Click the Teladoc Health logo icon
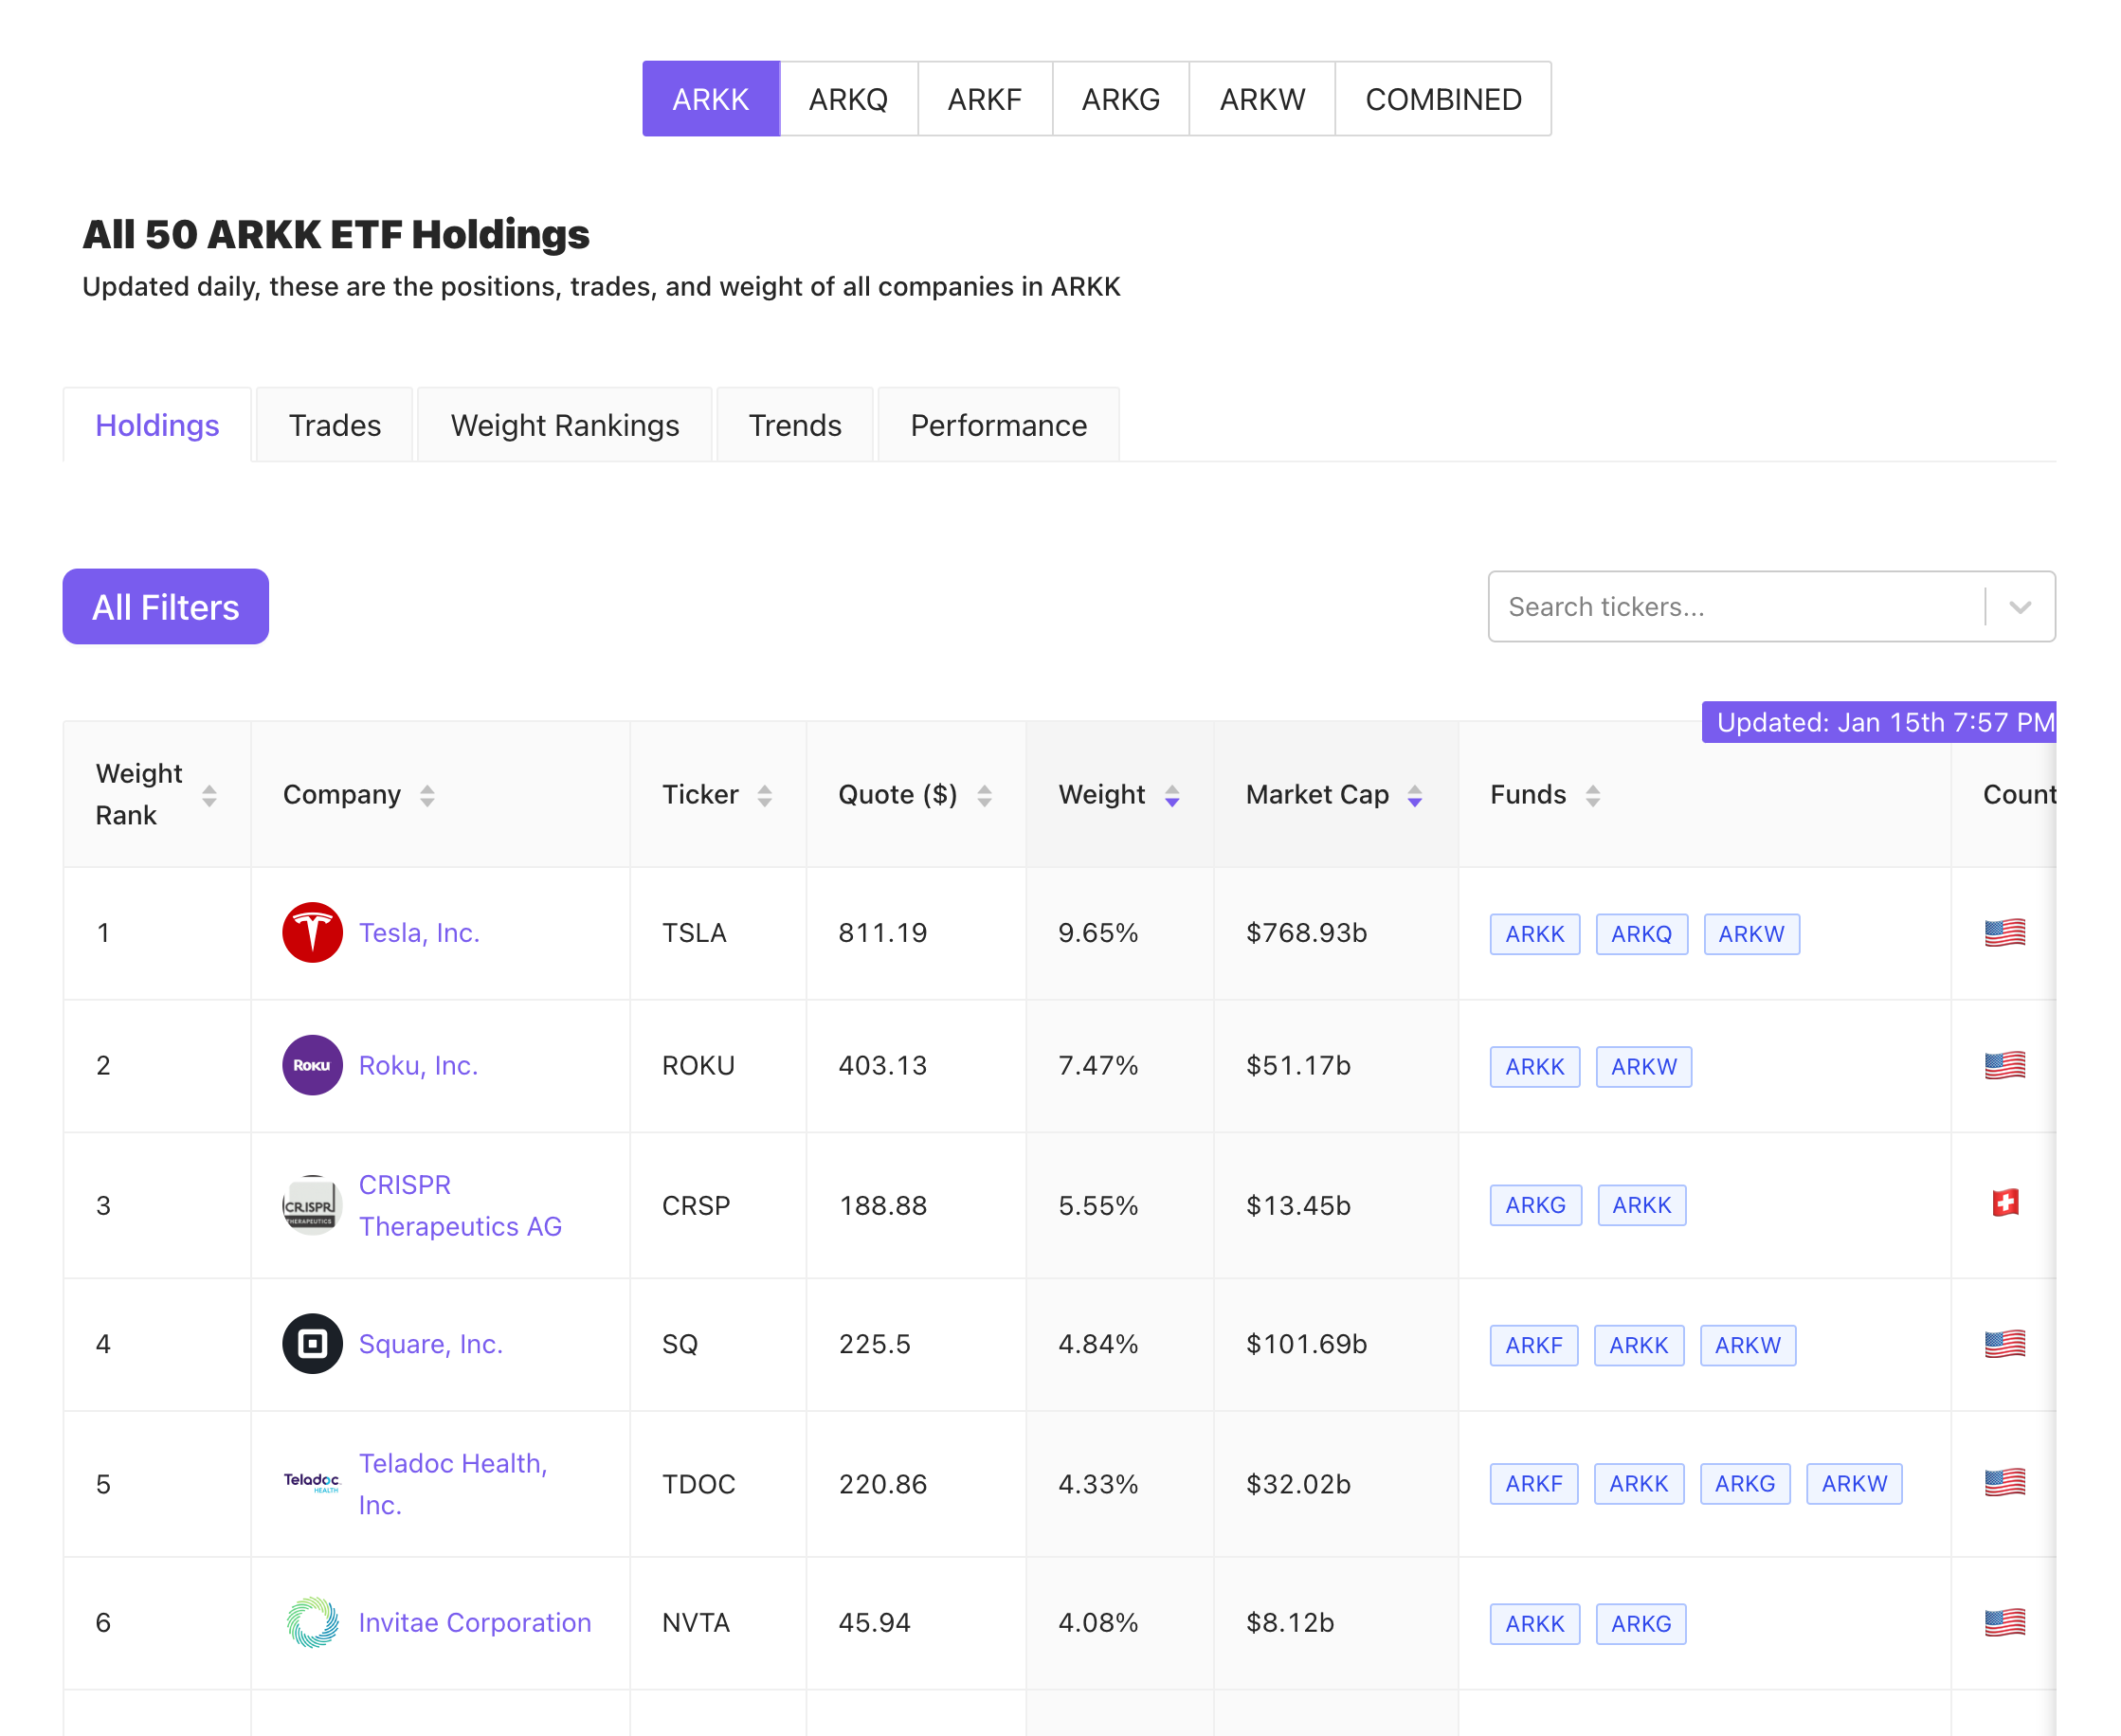The image size is (2121, 1736). (x=312, y=1482)
